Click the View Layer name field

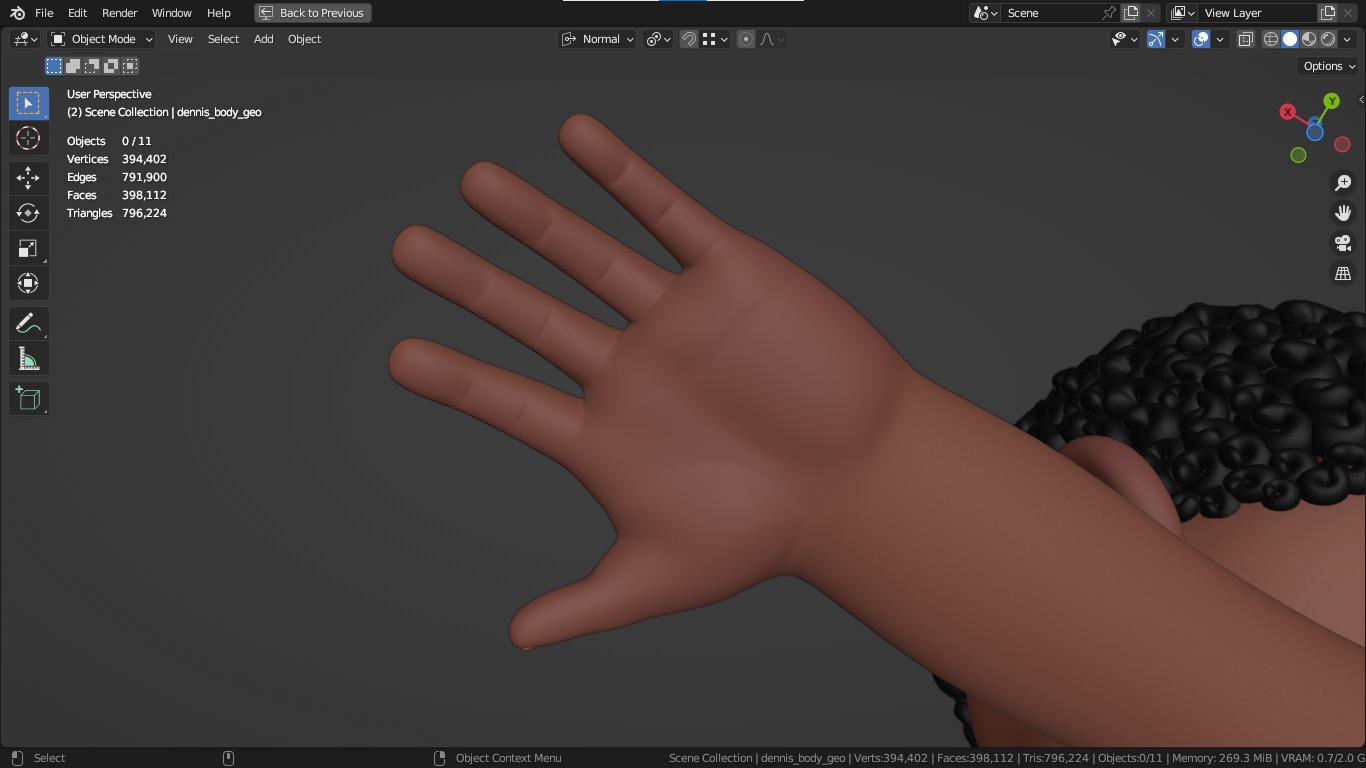tap(1258, 13)
